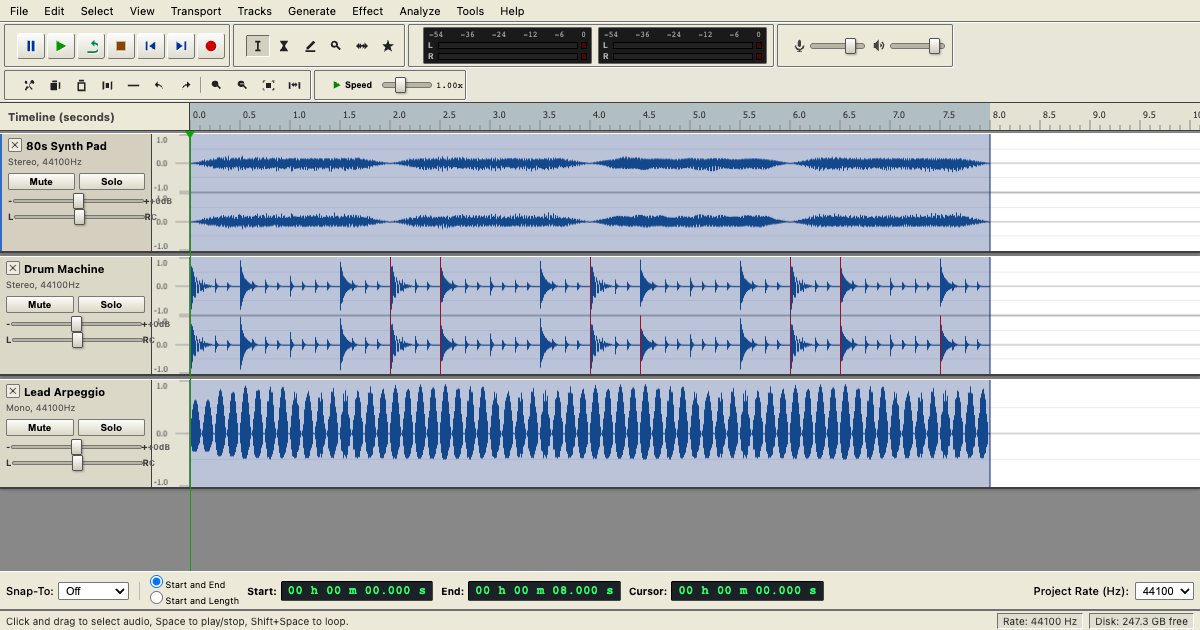
Task: Click the Paste clipboard icon
Action: [x=81, y=85]
